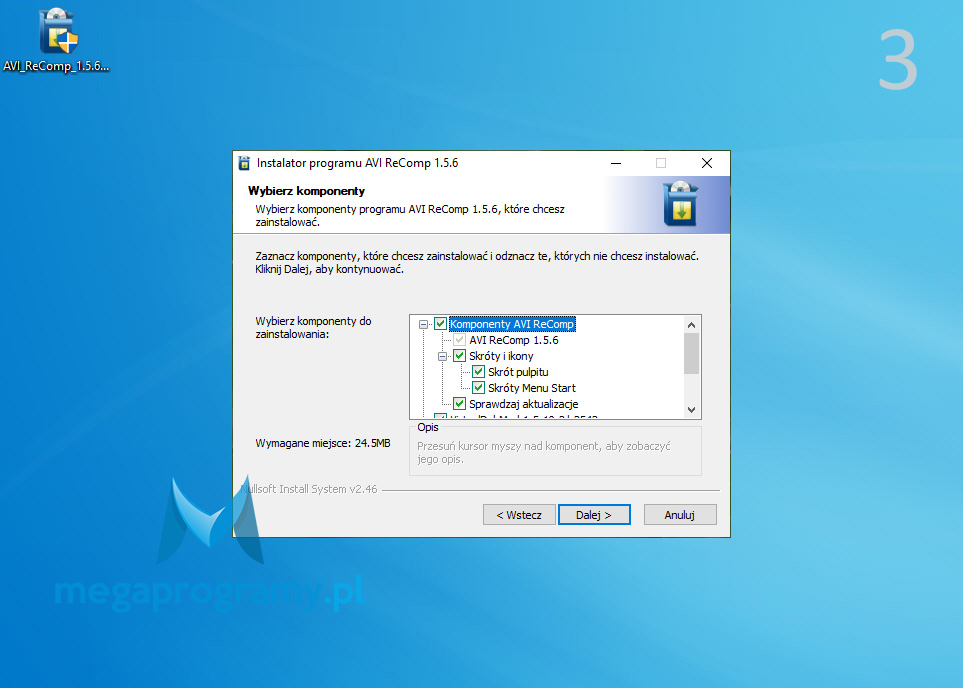The height and width of the screenshot is (688, 963).
Task: Disable the Sprawdzaj aktualizacje checkbox
Action: click(x=459, y=404)
